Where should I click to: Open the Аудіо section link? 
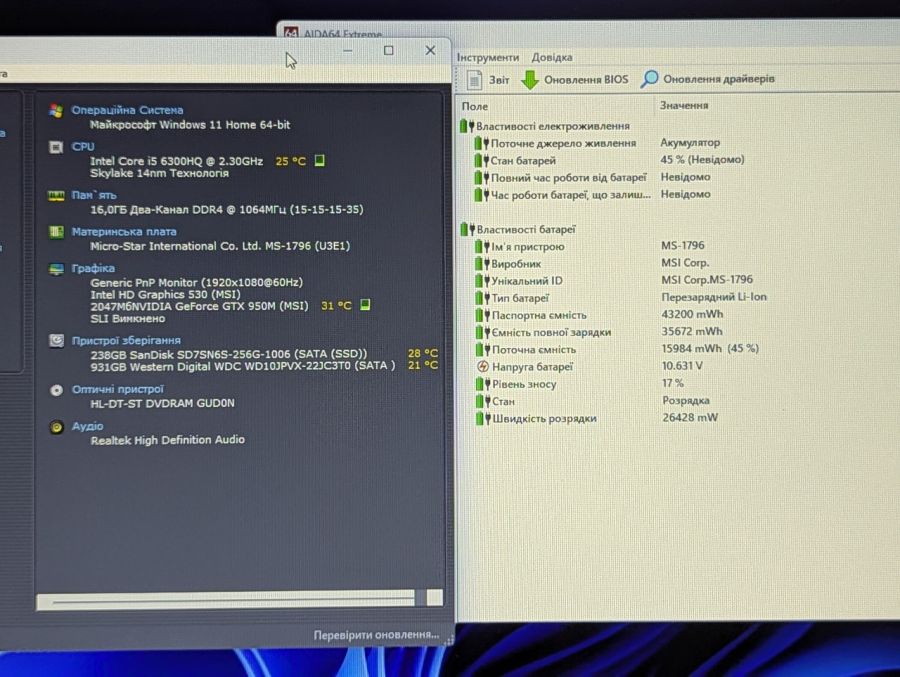[x=87, y=426]
